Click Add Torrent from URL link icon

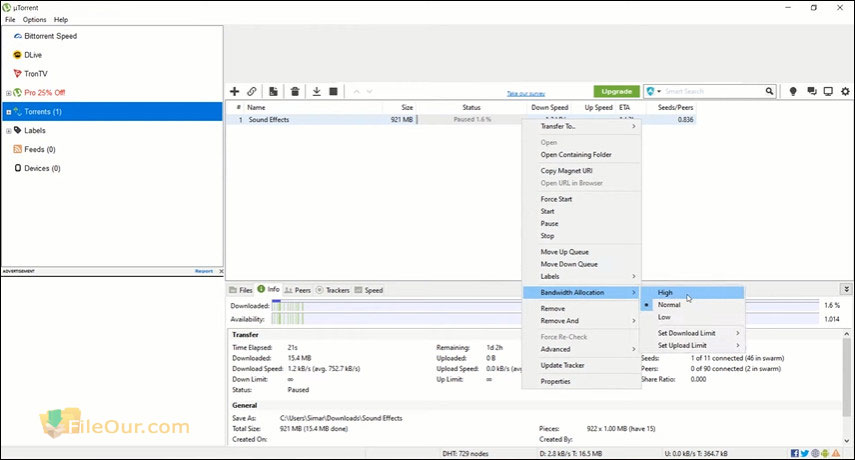click(x=252, y=91)
